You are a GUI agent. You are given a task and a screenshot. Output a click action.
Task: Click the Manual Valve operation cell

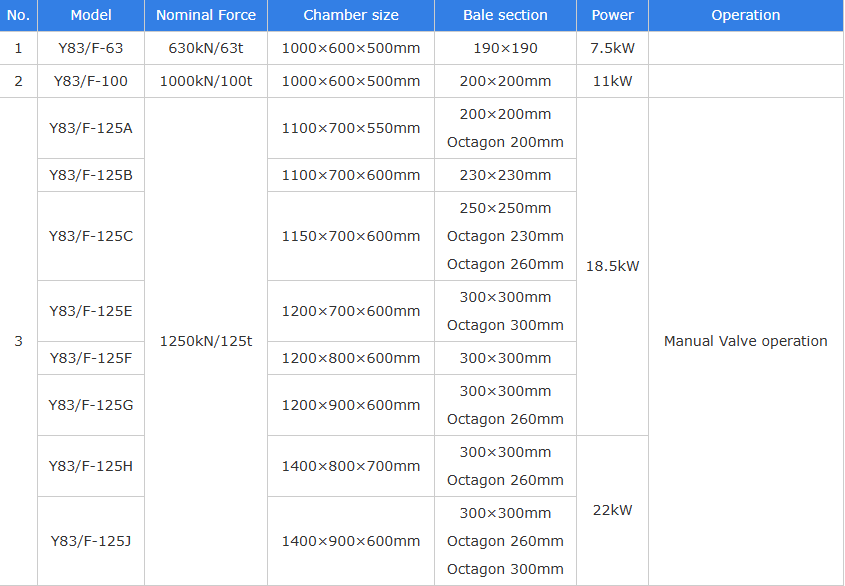click(746, 341)
